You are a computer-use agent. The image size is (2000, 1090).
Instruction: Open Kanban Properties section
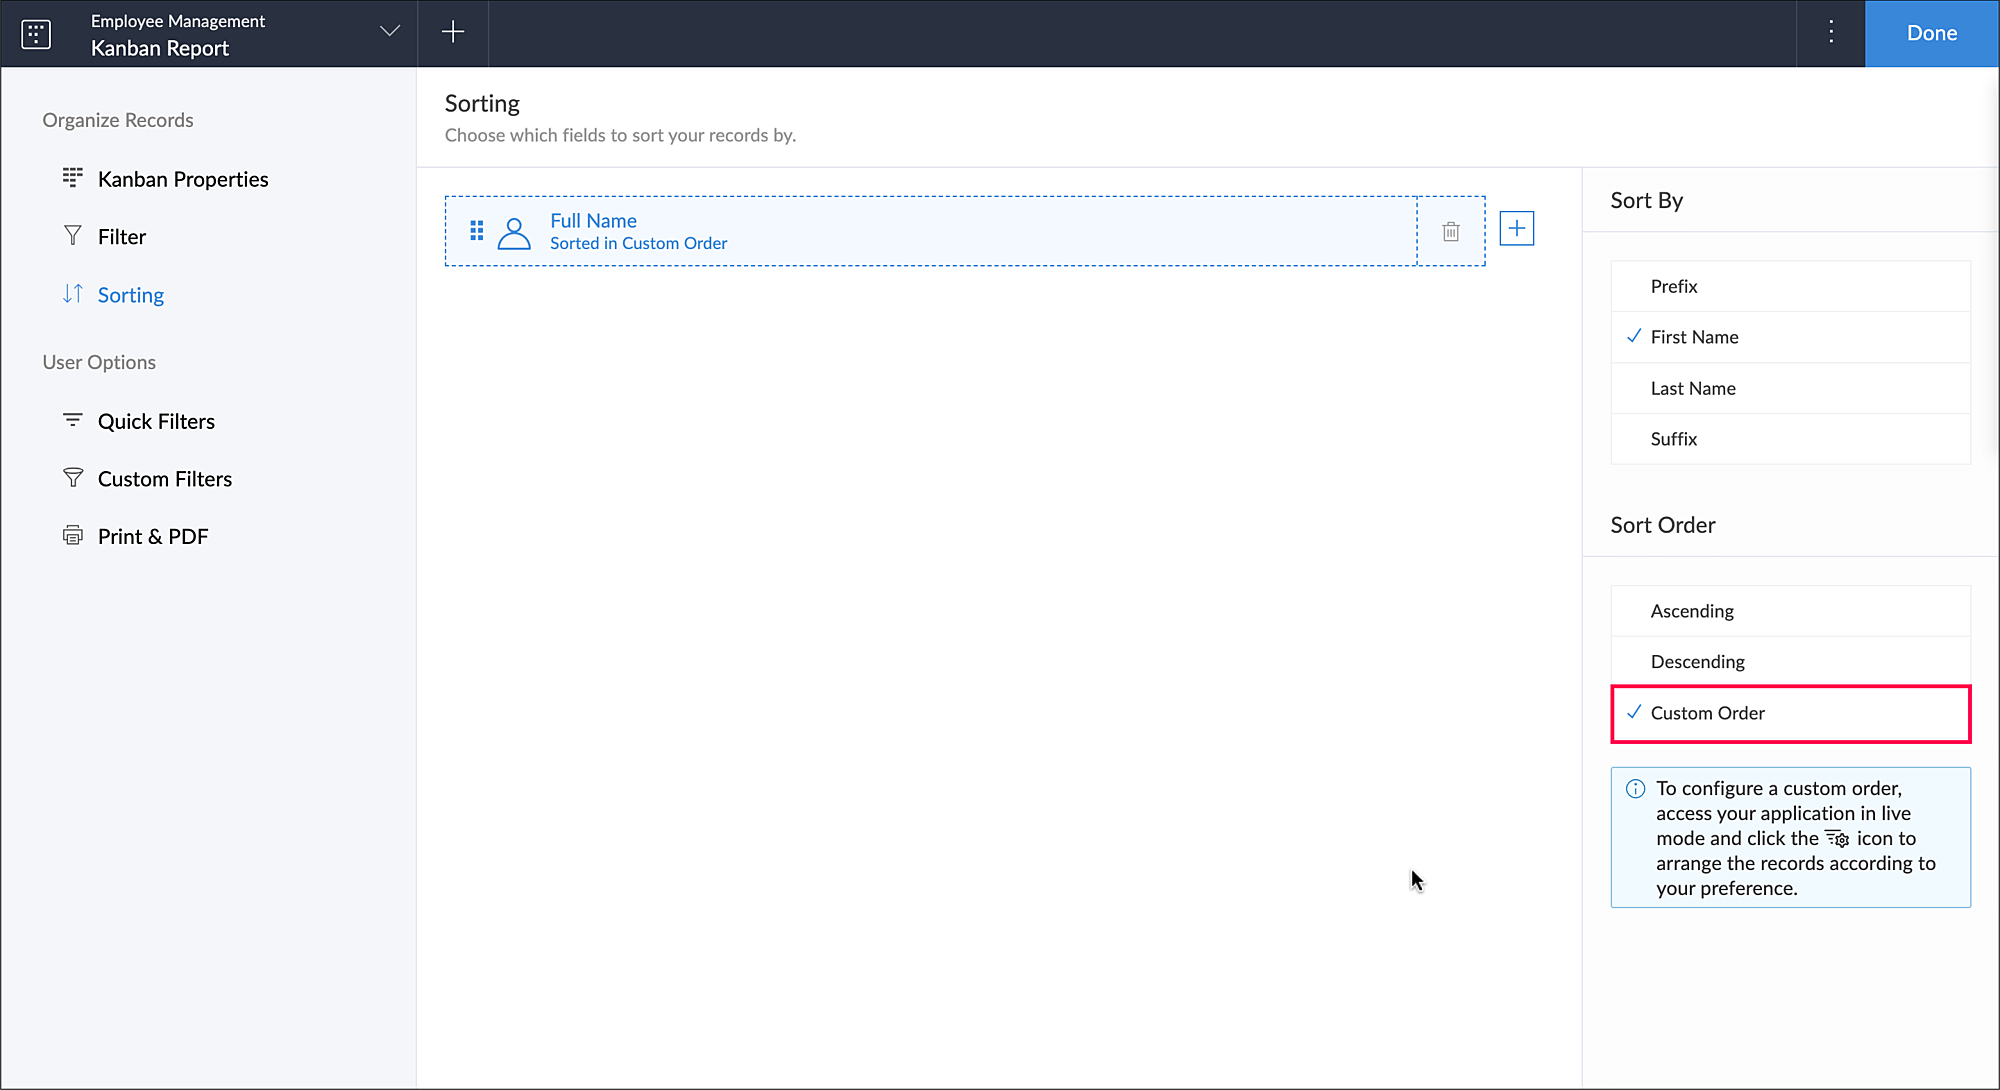point(182,179)
